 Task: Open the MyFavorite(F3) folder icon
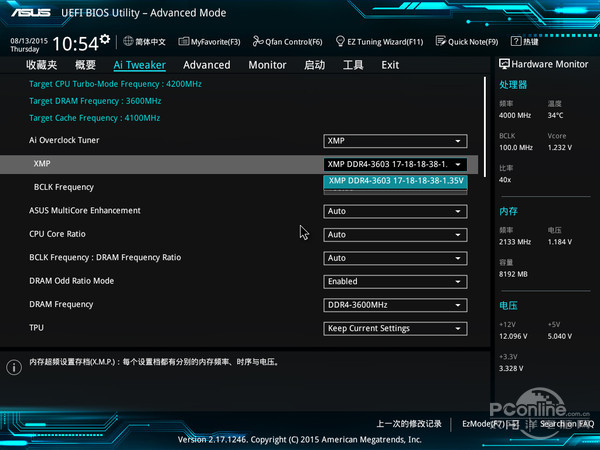[x=184, y=41]
